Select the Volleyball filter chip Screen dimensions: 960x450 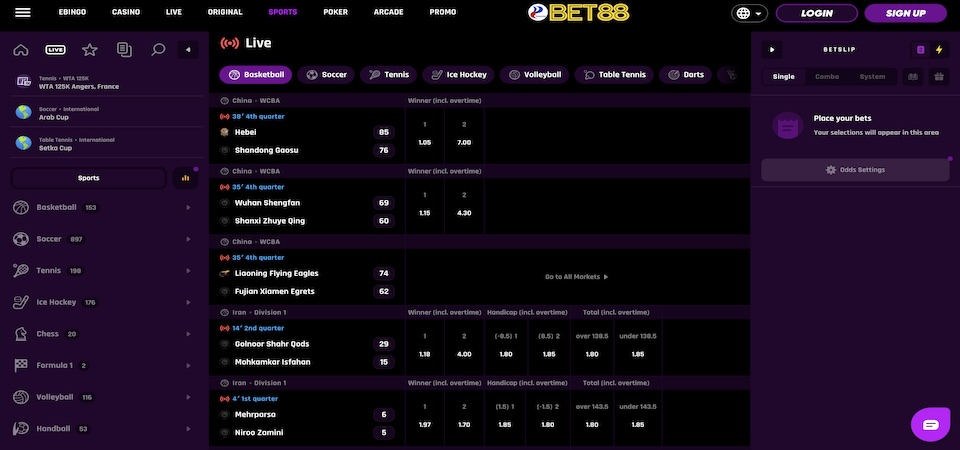[x=534, y=75]
